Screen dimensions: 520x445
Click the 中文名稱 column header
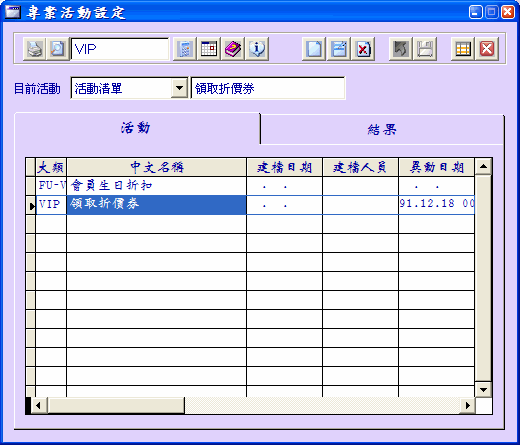(157, 167)
